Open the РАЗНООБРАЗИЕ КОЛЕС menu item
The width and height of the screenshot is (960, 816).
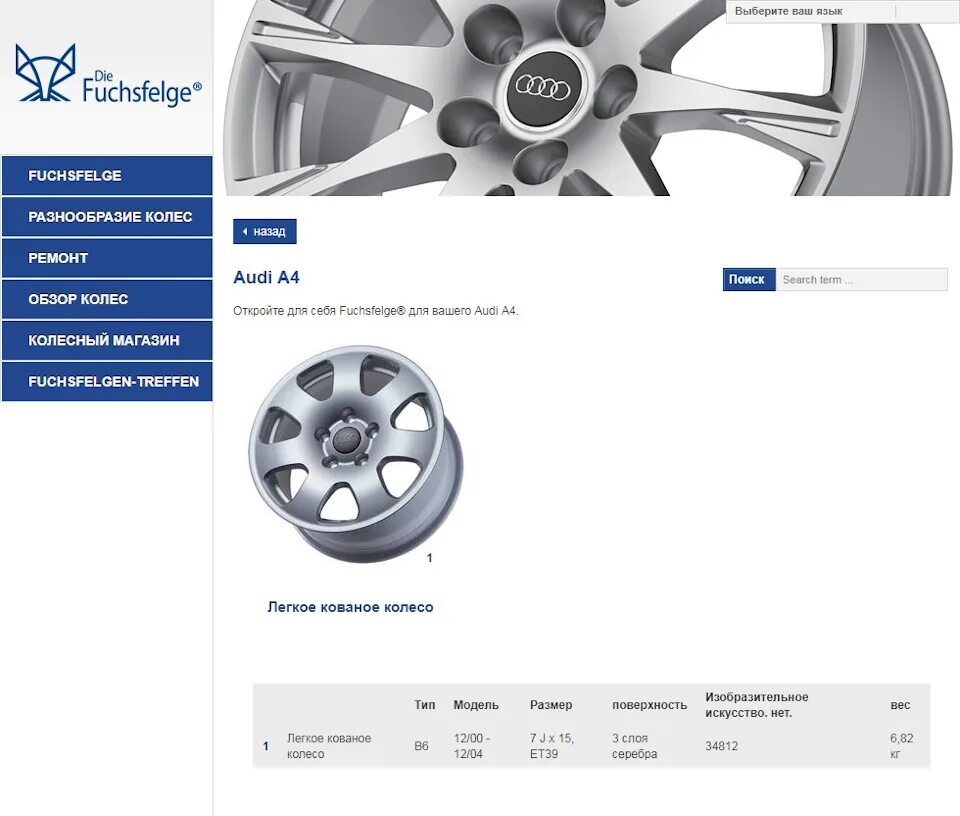coord(107,217)
